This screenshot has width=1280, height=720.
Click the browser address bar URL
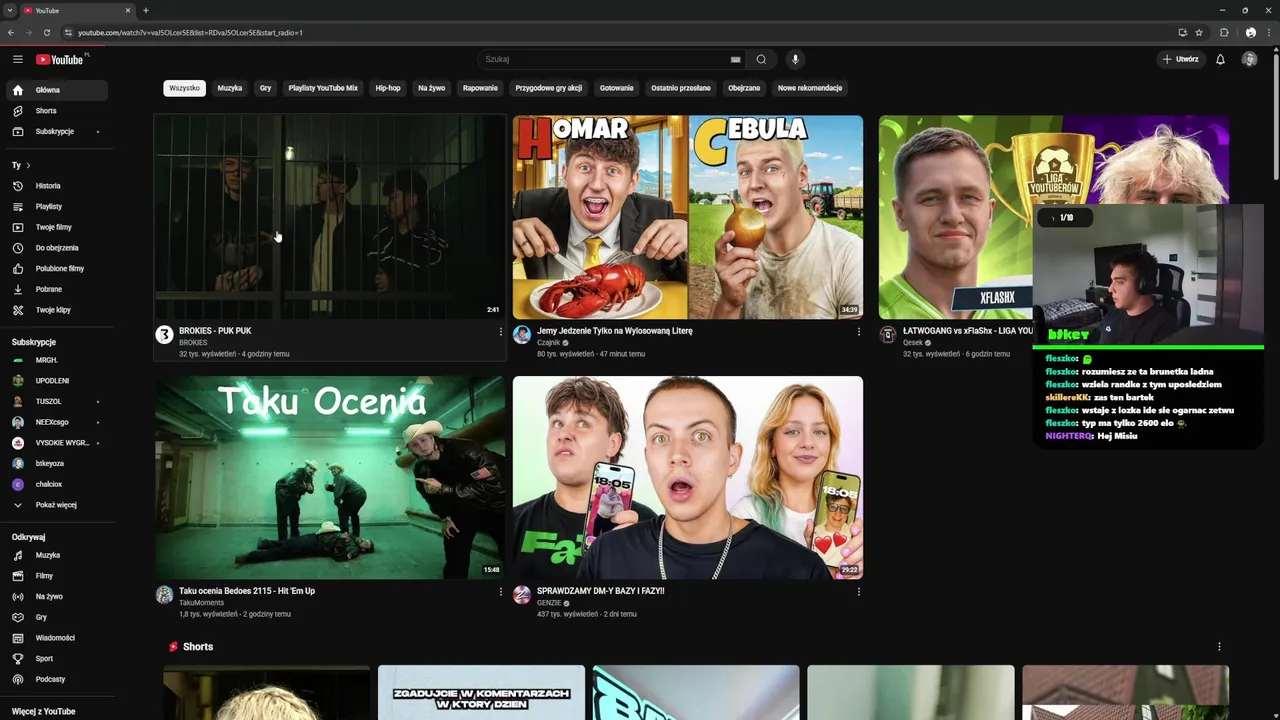(x=190, y=32)
